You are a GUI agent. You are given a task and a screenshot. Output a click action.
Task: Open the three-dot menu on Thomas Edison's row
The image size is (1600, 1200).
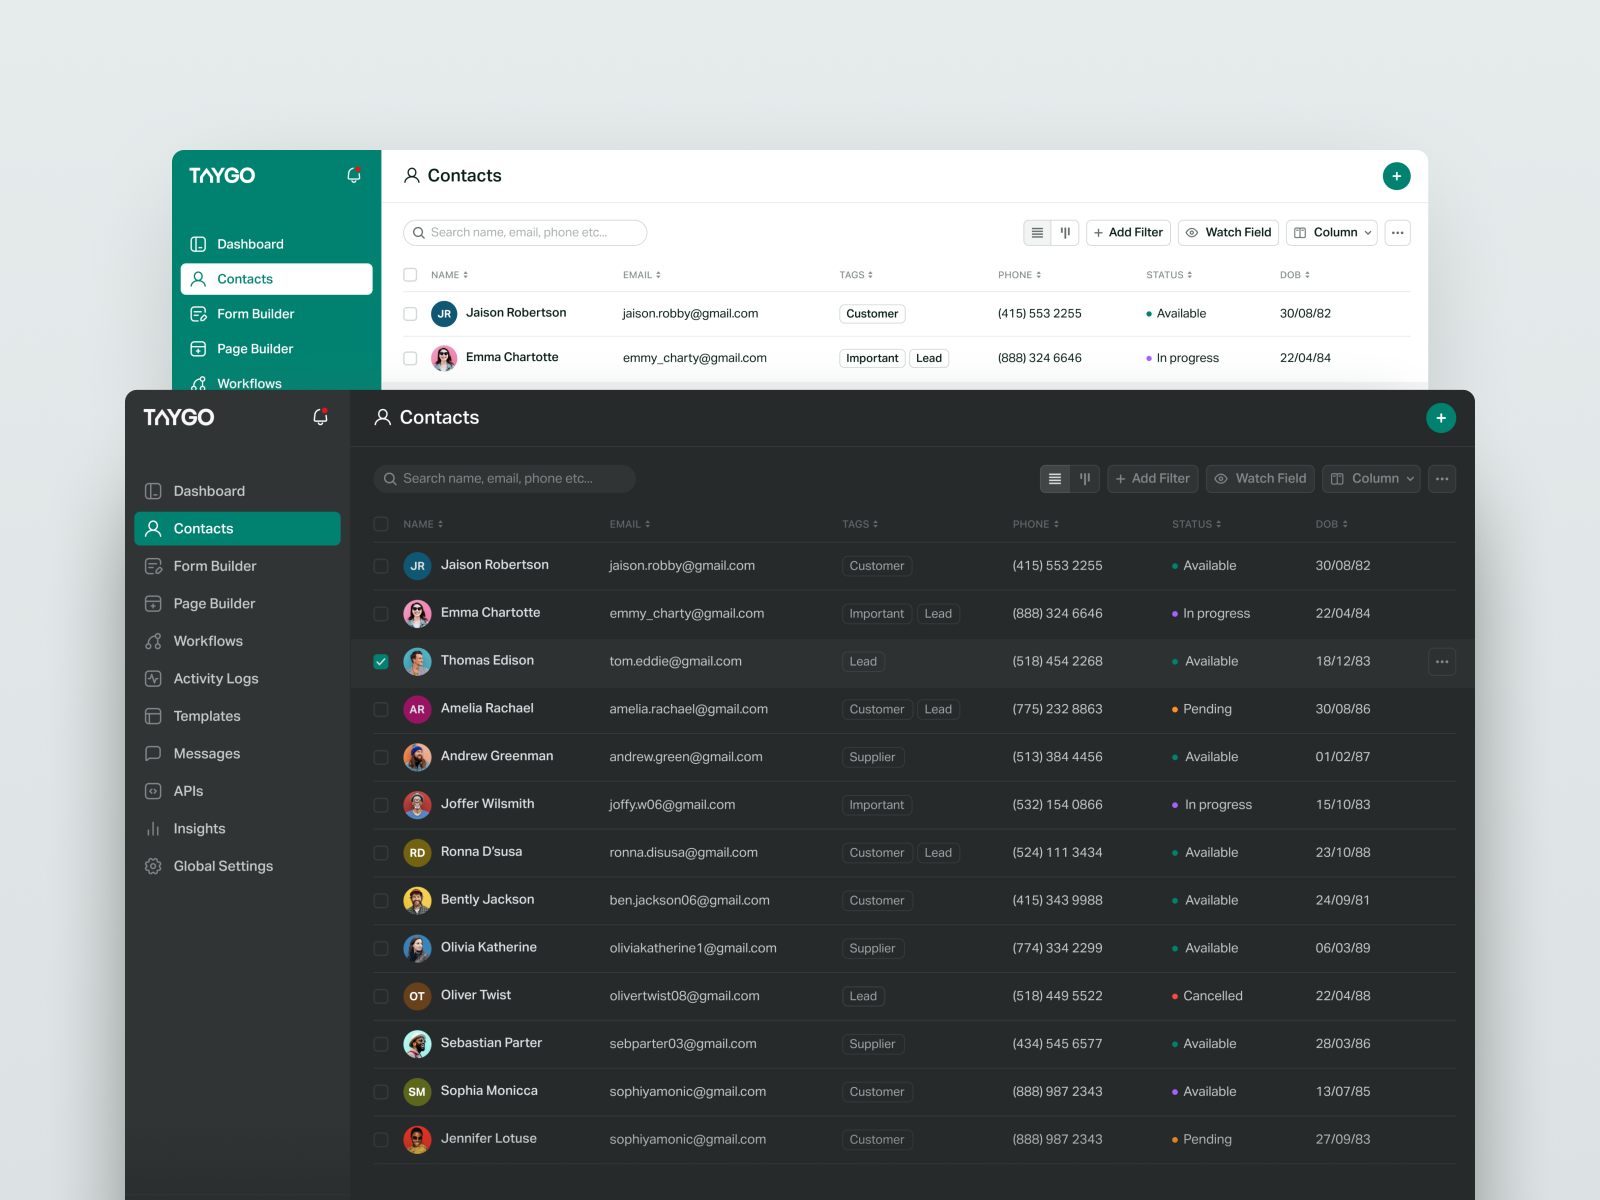click(x=1441, y=661)
